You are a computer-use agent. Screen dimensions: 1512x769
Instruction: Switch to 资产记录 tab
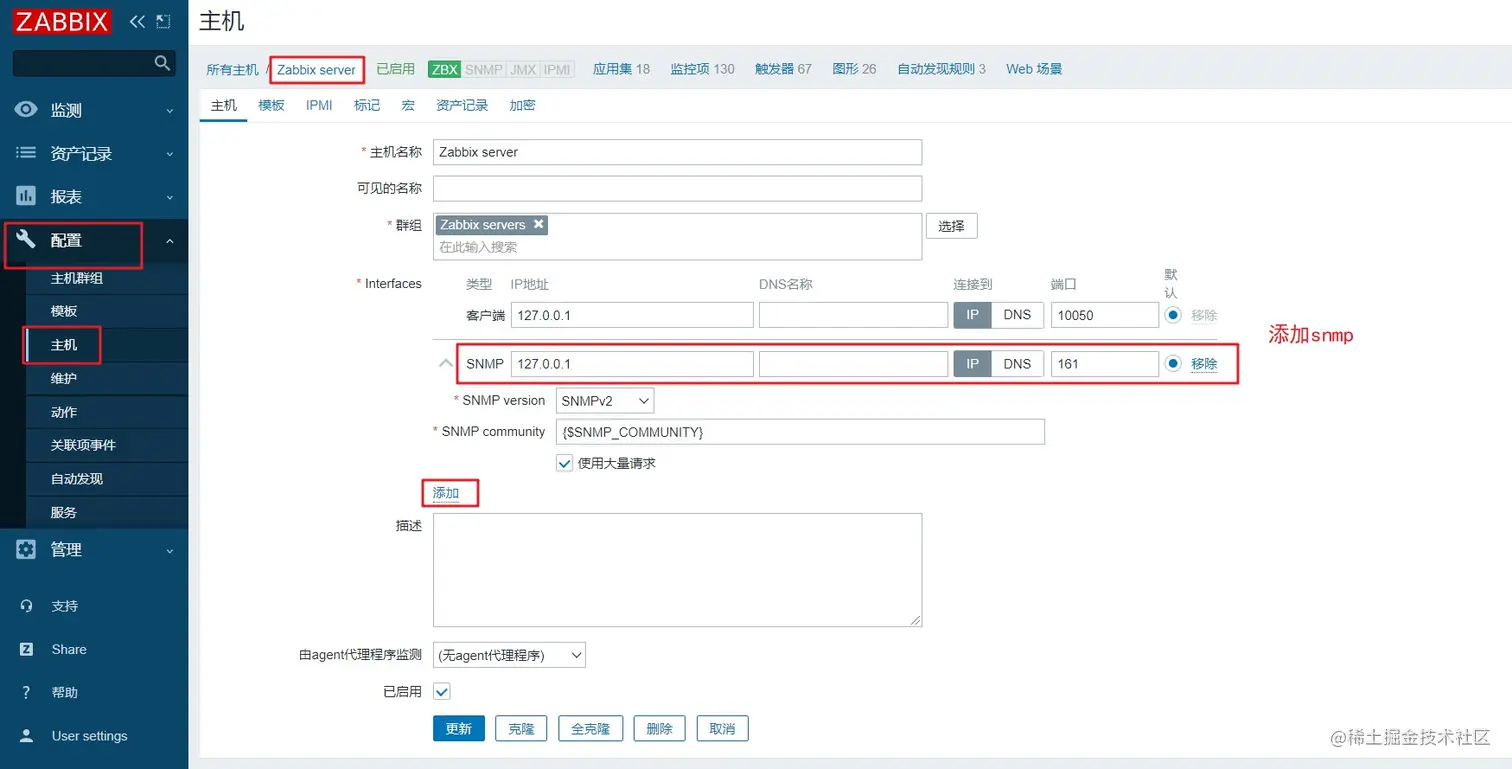pyautogui.click(x=462, y=105)
